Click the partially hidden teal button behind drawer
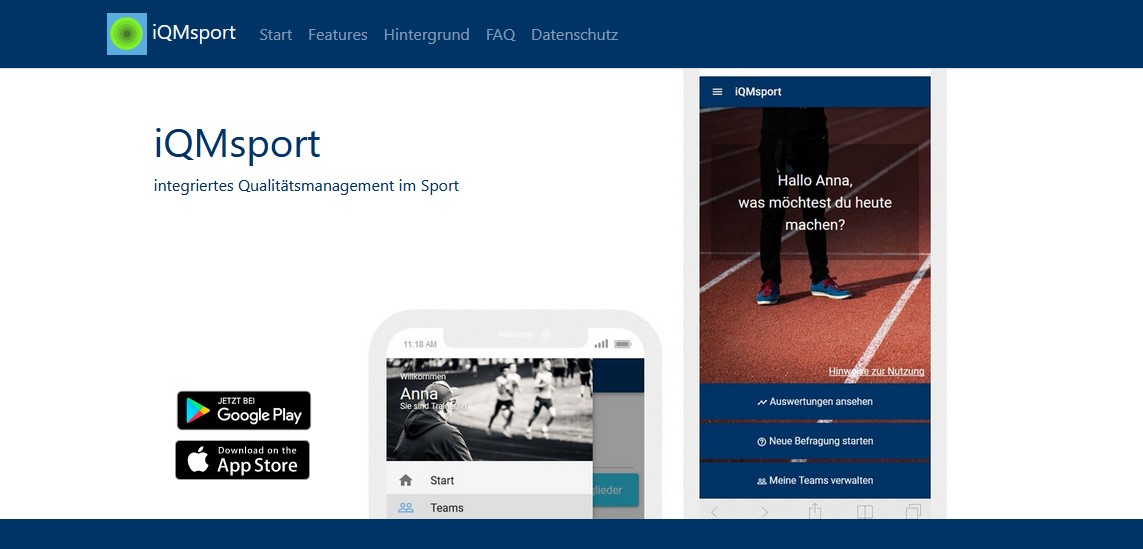 pyautogui.click(x=617, y=490)
